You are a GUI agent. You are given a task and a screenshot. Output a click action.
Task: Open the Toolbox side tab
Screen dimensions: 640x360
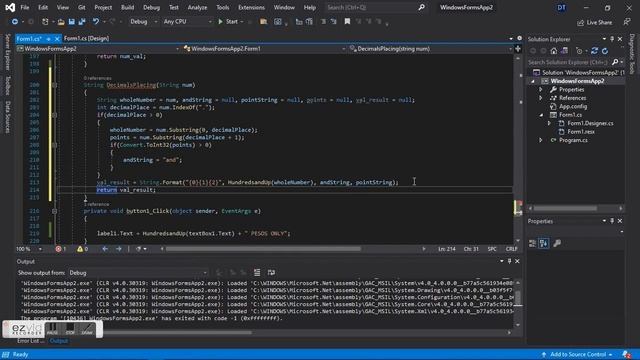point(7,85)
